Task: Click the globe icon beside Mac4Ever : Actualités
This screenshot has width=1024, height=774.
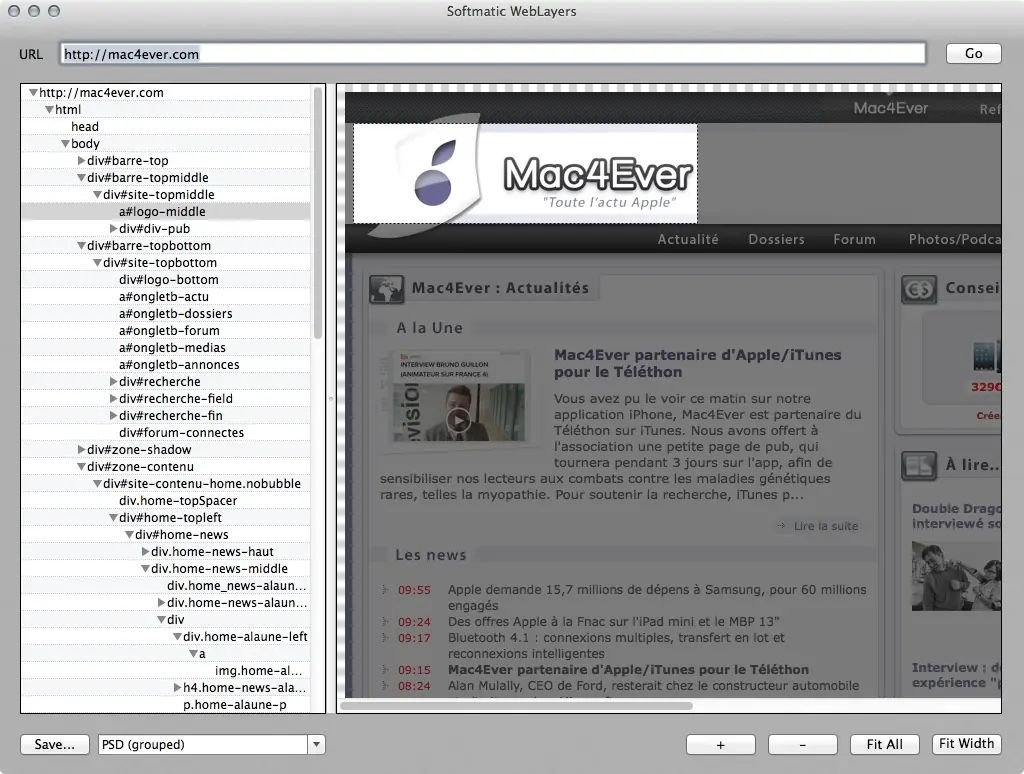Action: pyautogui.click(x=388, y=288)
